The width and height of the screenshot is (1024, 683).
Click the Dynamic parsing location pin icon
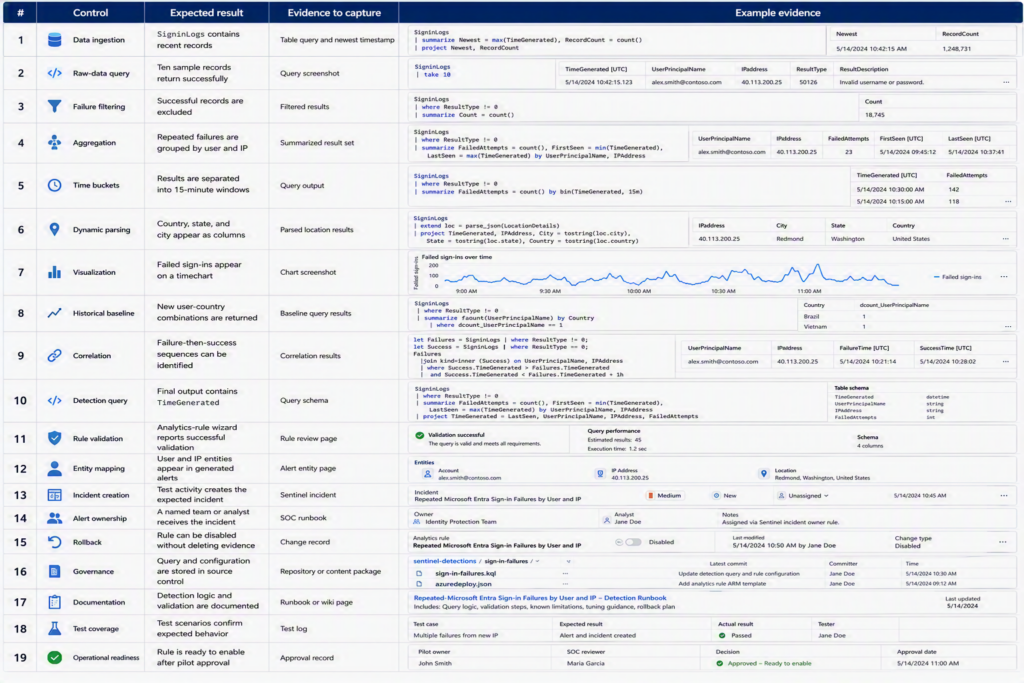point(55,229)
